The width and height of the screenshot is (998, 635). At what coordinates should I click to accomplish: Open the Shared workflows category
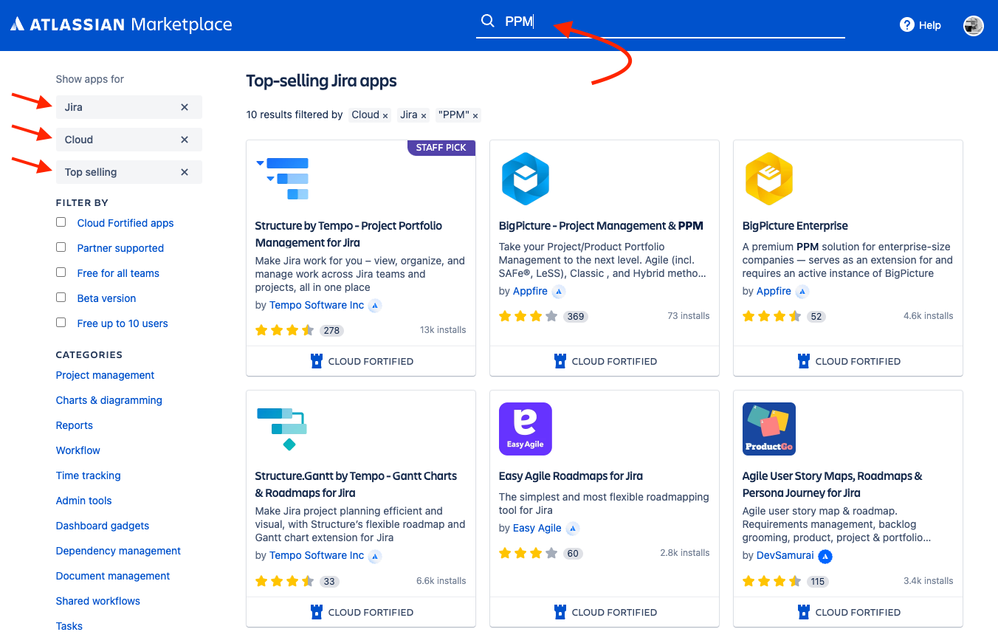click(x=98, y=601)
